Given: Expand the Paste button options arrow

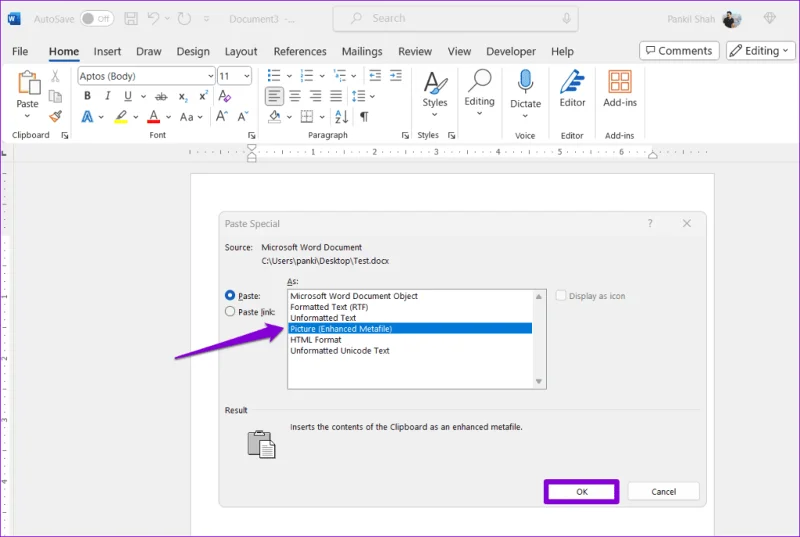Looking at the screenshot, I should click(27, 116).
